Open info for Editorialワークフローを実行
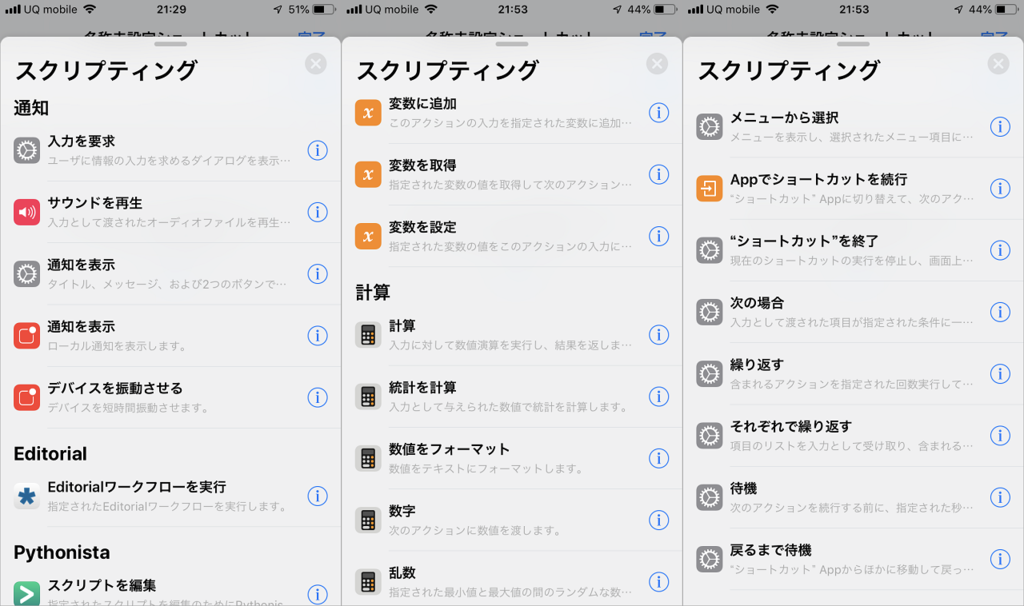 tap(317, 496)
